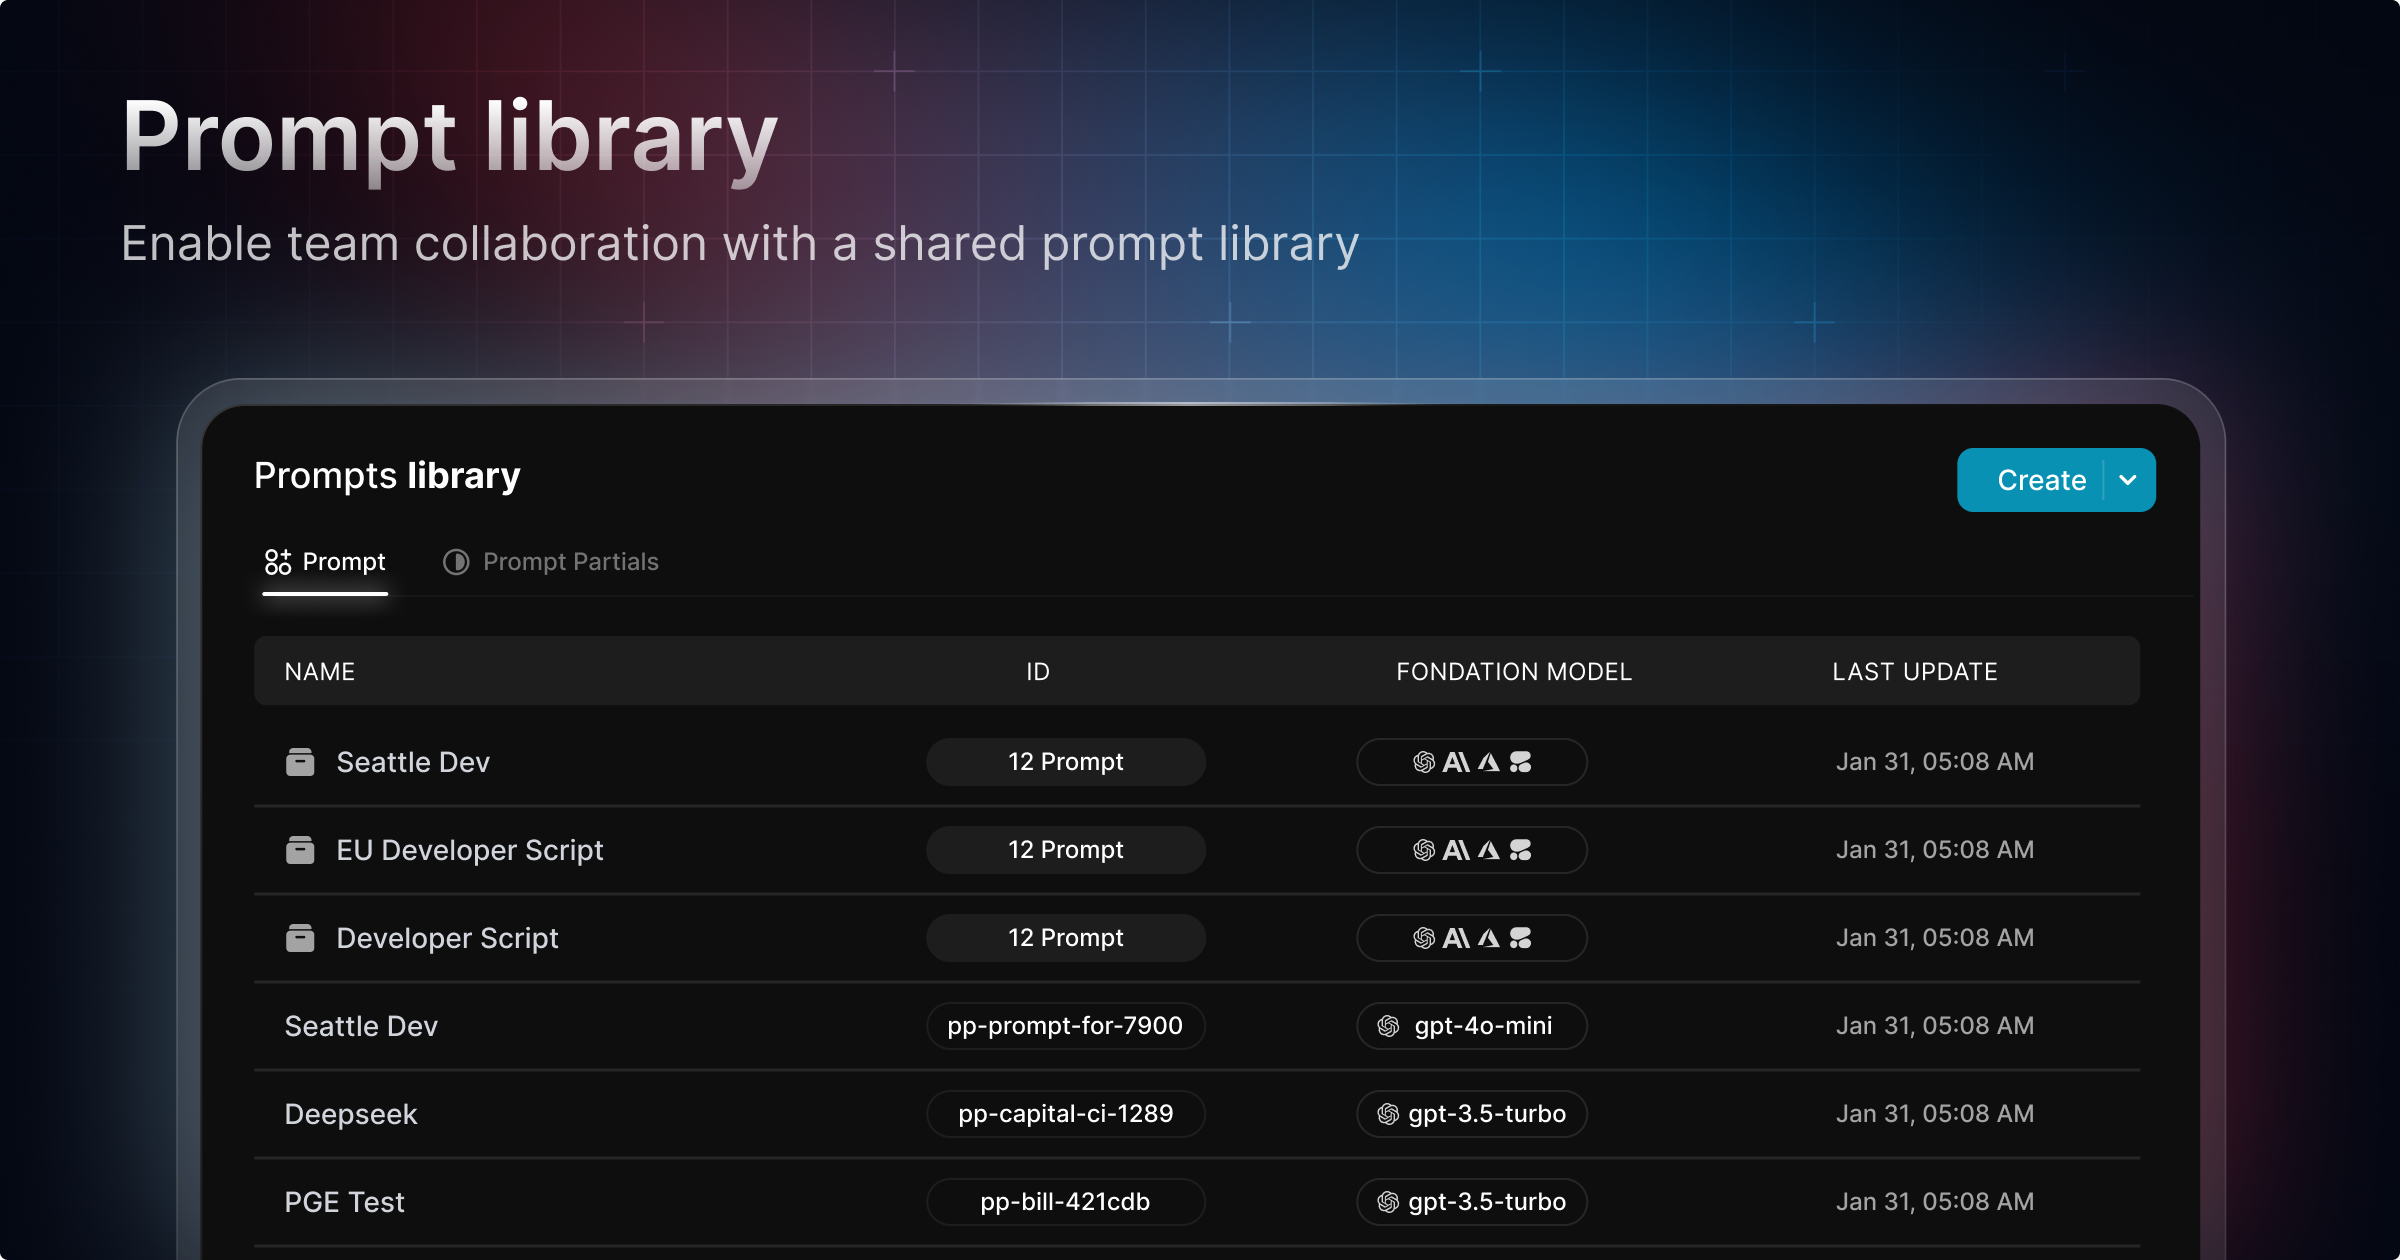Click the 12 Prompt badge for EU Developer Script
The height and width of the screenshot is (1260, 2400).
pos(1065,850)
